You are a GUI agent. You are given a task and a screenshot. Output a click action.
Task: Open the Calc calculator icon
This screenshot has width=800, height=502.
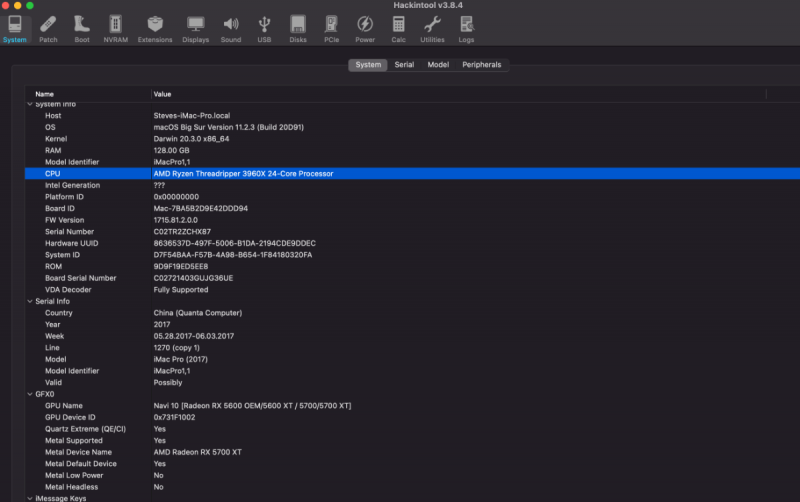point(398,28)
